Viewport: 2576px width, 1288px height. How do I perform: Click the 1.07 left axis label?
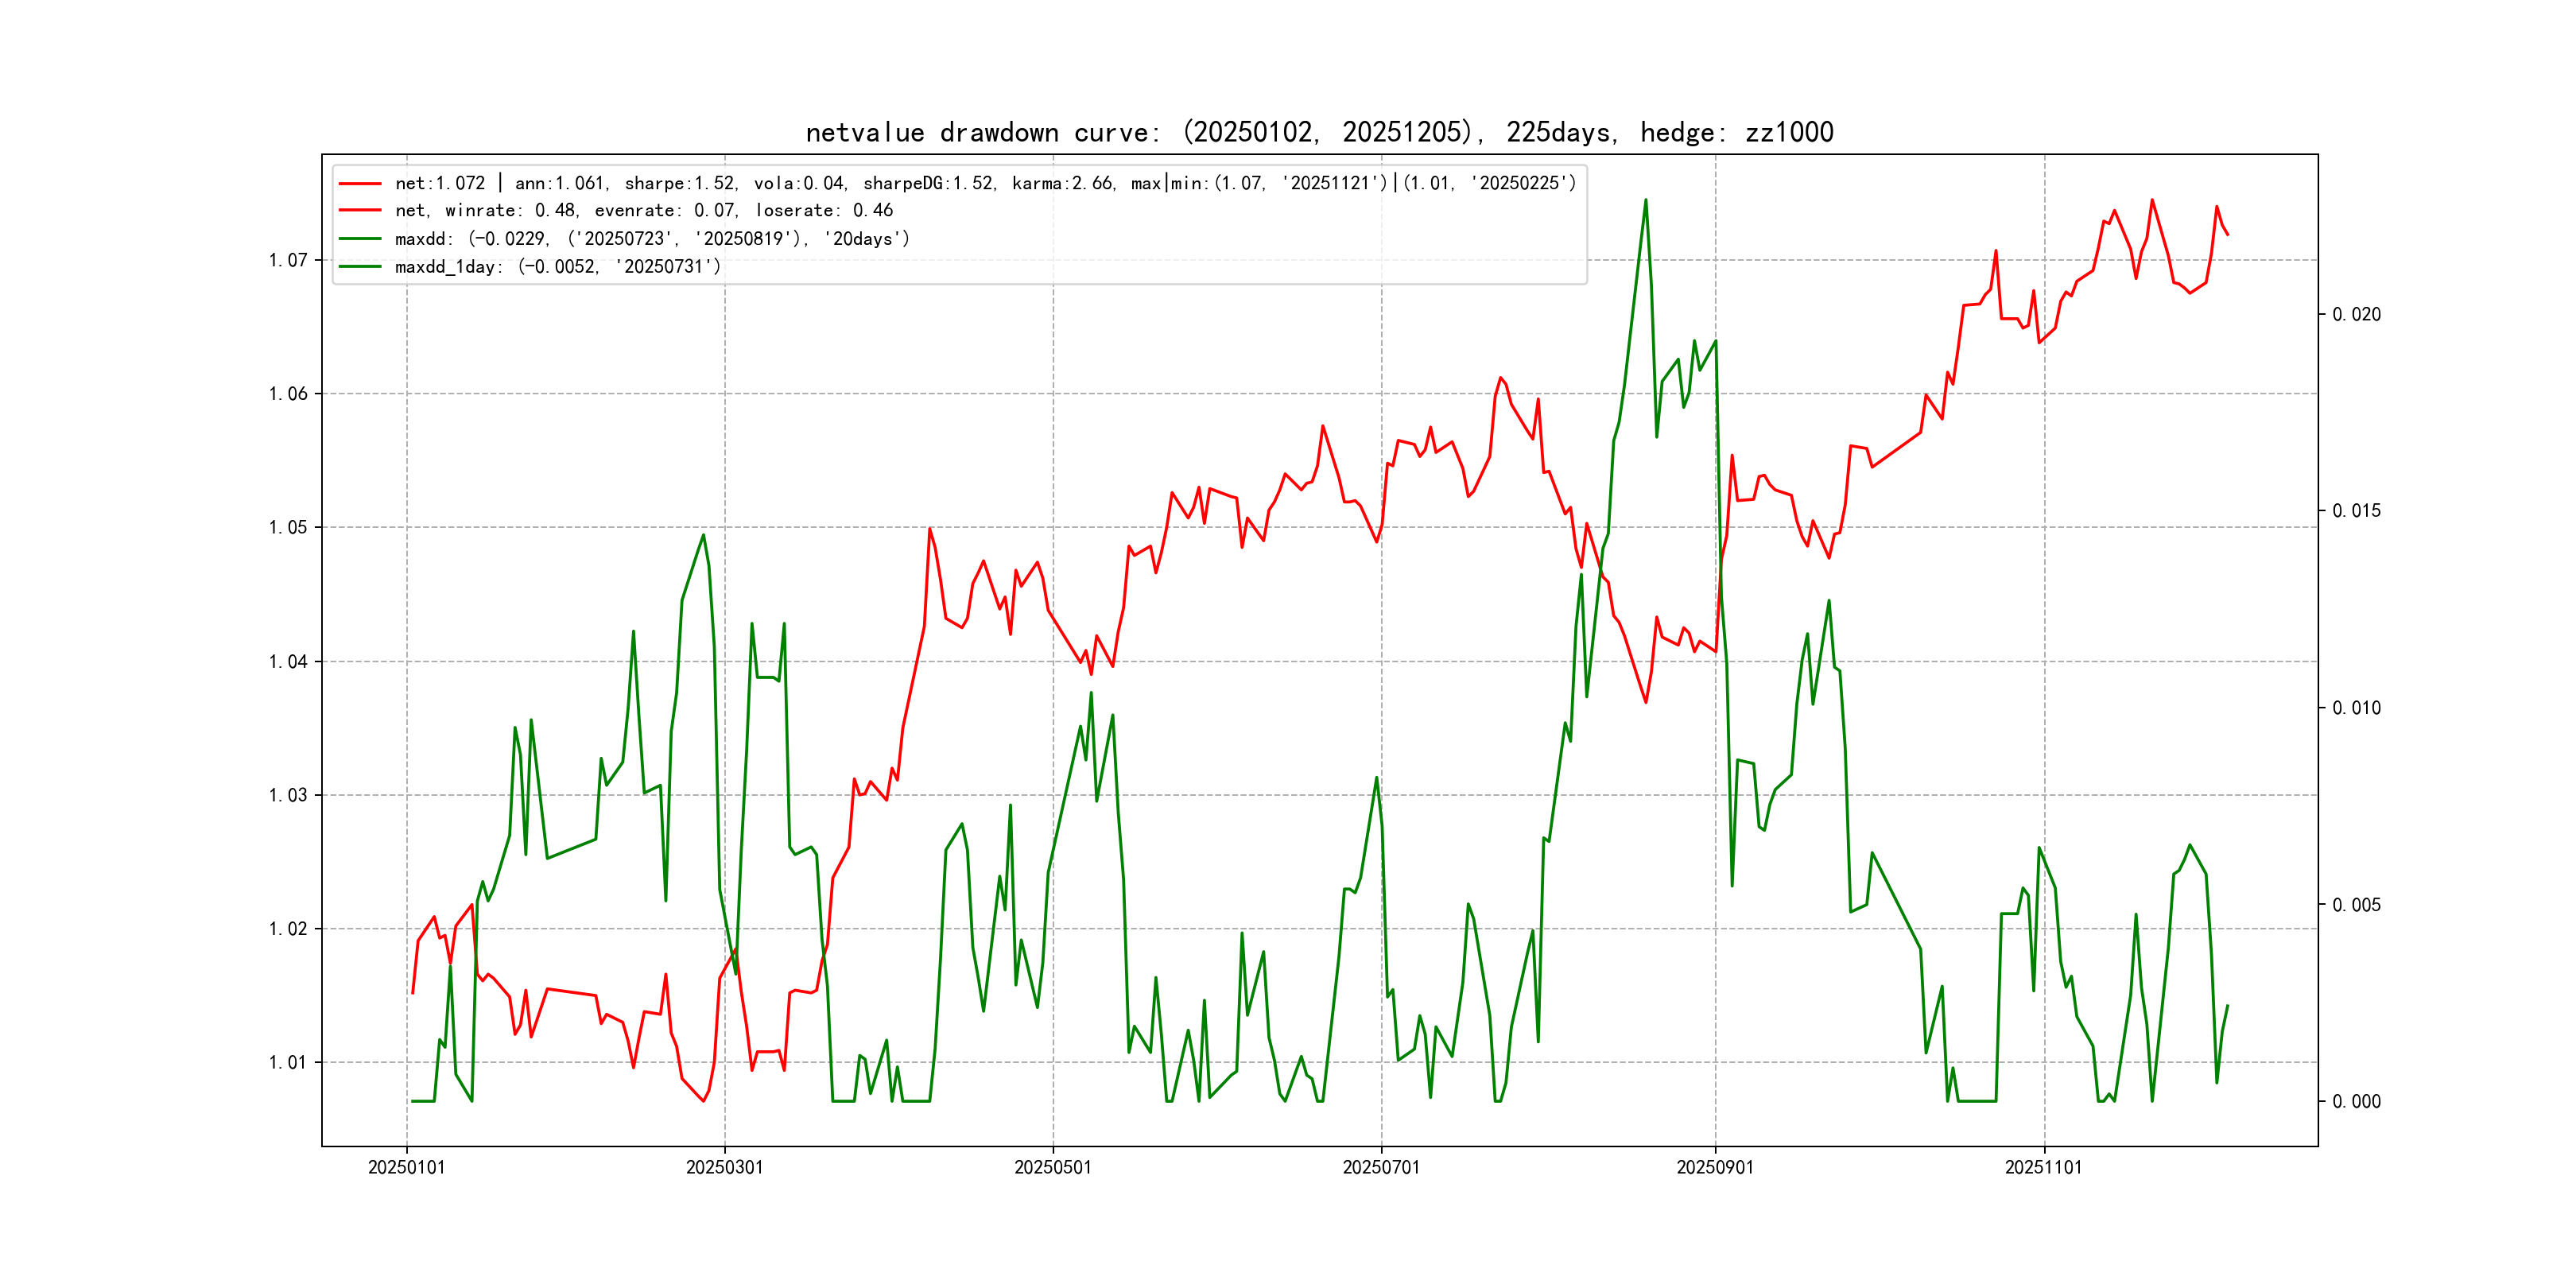click(288, 261)
